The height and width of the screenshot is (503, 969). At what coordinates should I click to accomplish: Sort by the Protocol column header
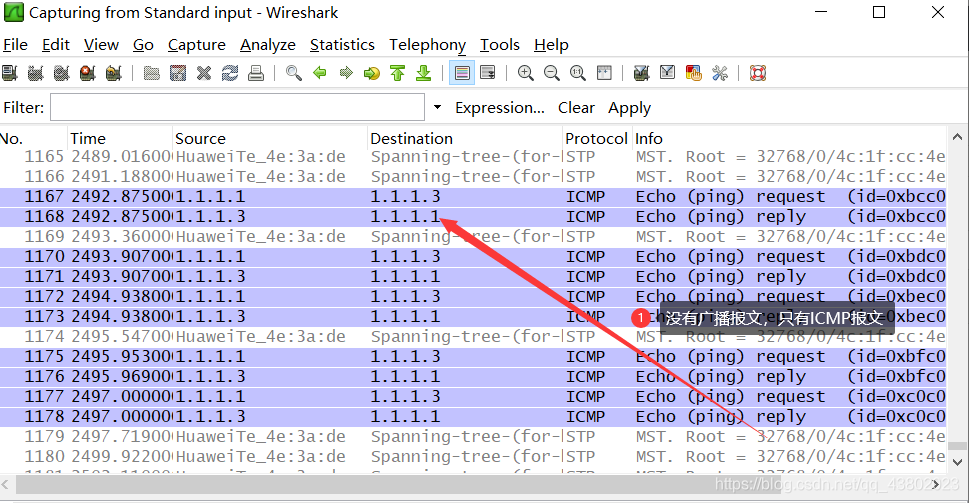[x=597, y=138]
